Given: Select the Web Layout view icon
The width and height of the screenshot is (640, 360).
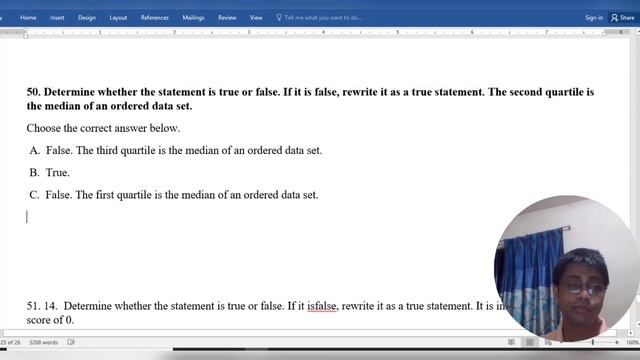Looking at the screenshot, I should 548,342.
